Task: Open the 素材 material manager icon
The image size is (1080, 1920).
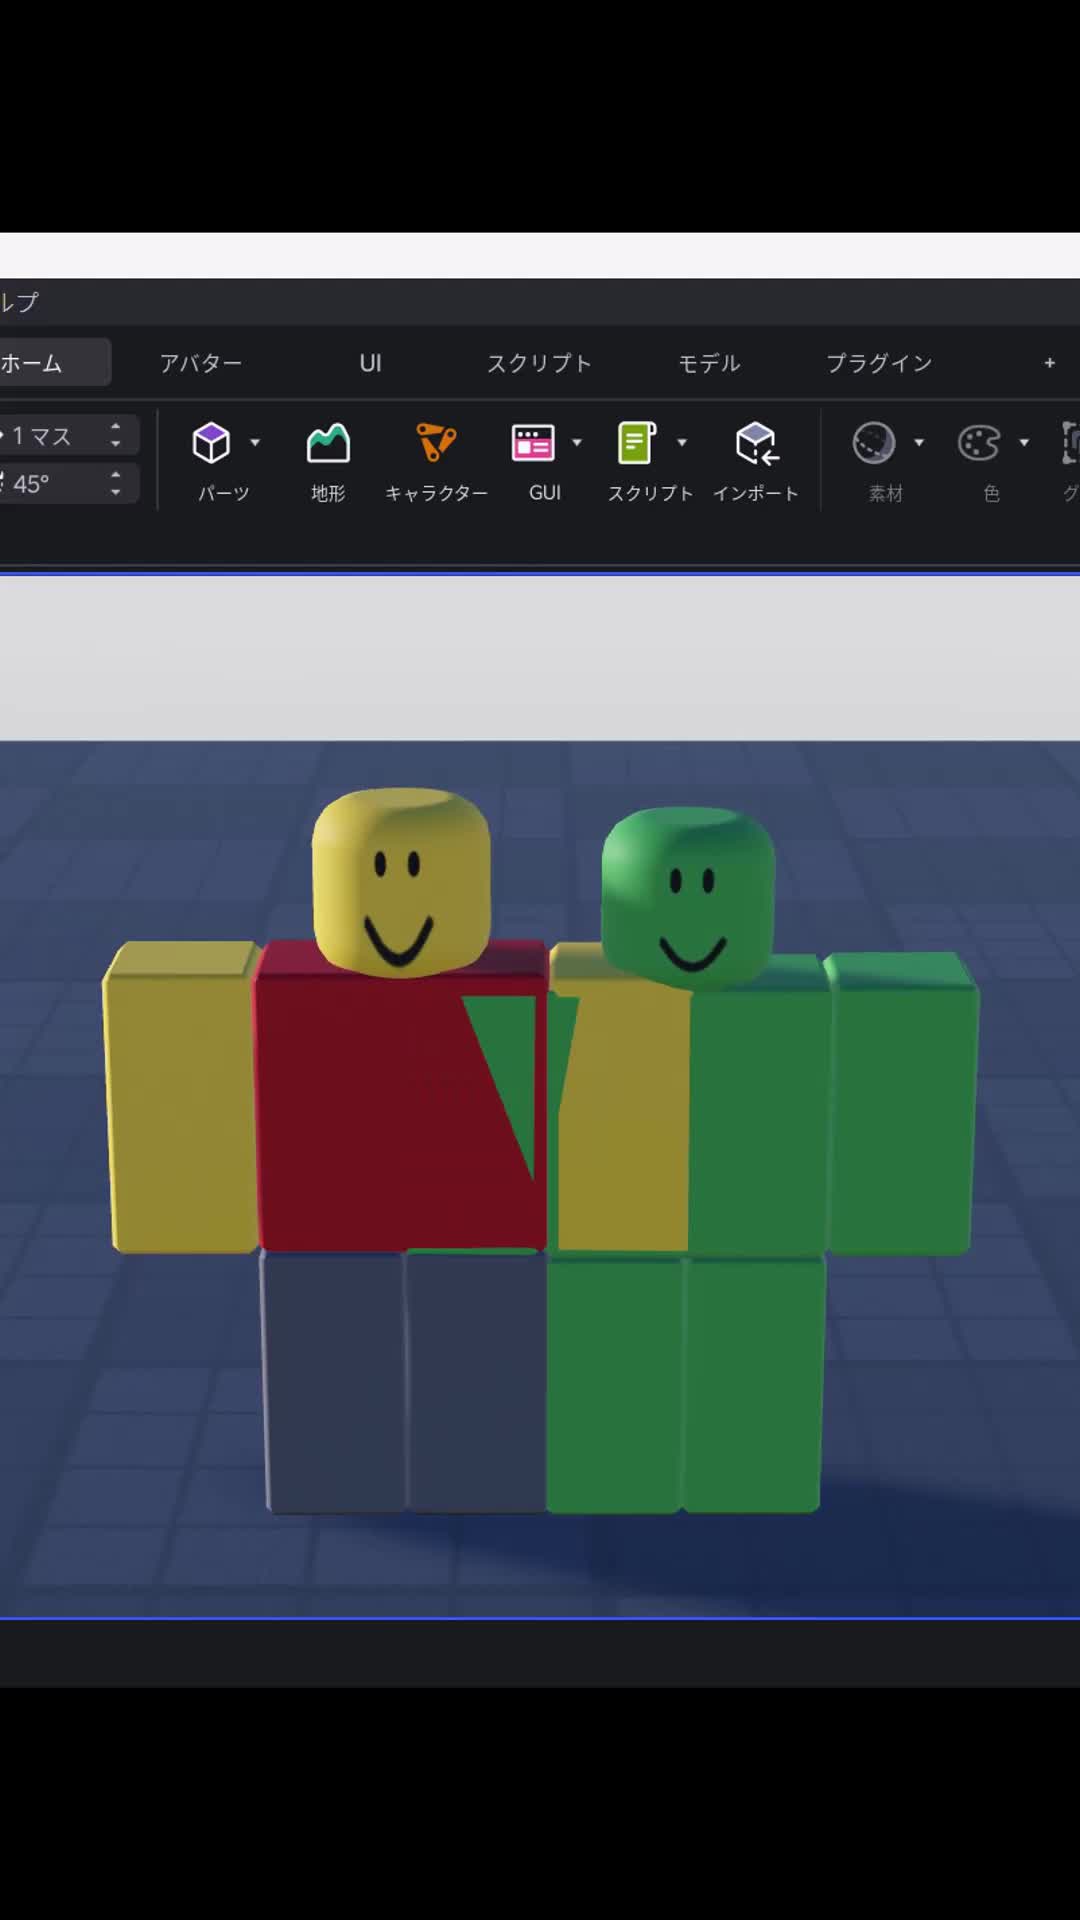Action: pyautogui.click(x=873, y=443)
